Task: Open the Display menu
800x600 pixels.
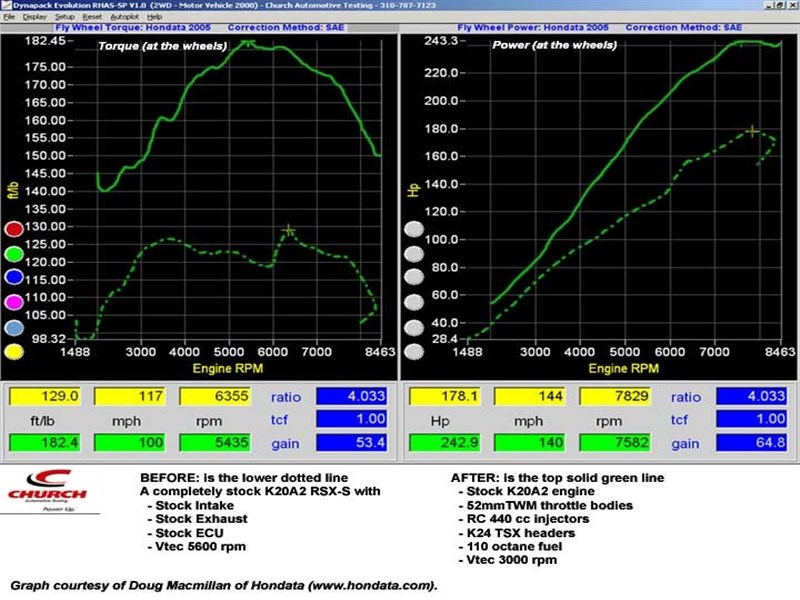Action: (35, 17)
